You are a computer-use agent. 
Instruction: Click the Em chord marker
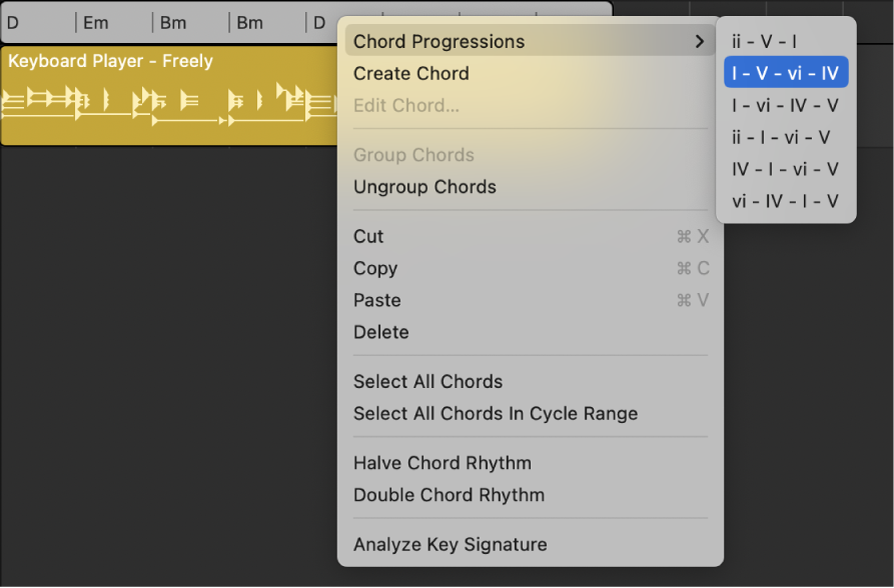point(95,21)
